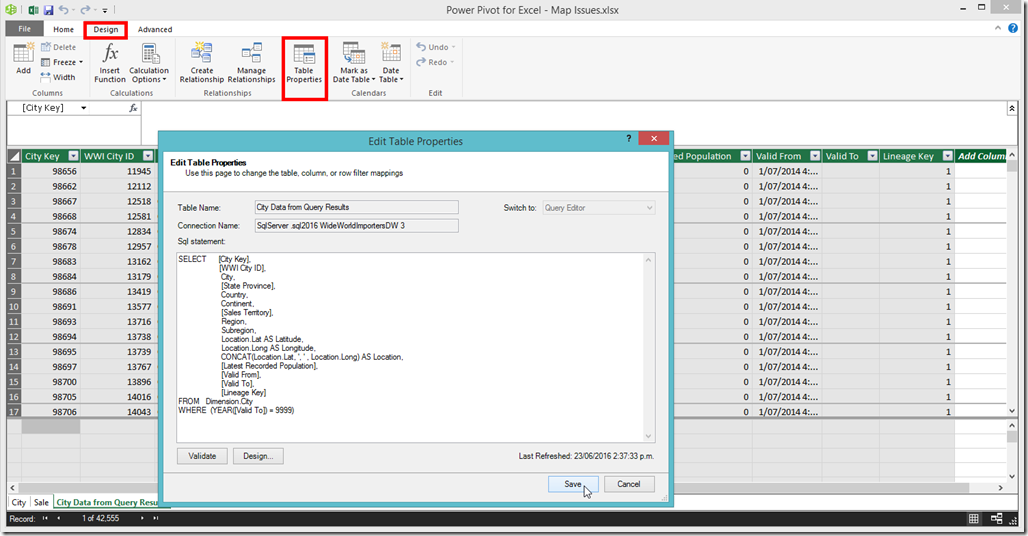Click the dialog help question mark
The image size is (1028, 536).
tap(628, 138)
